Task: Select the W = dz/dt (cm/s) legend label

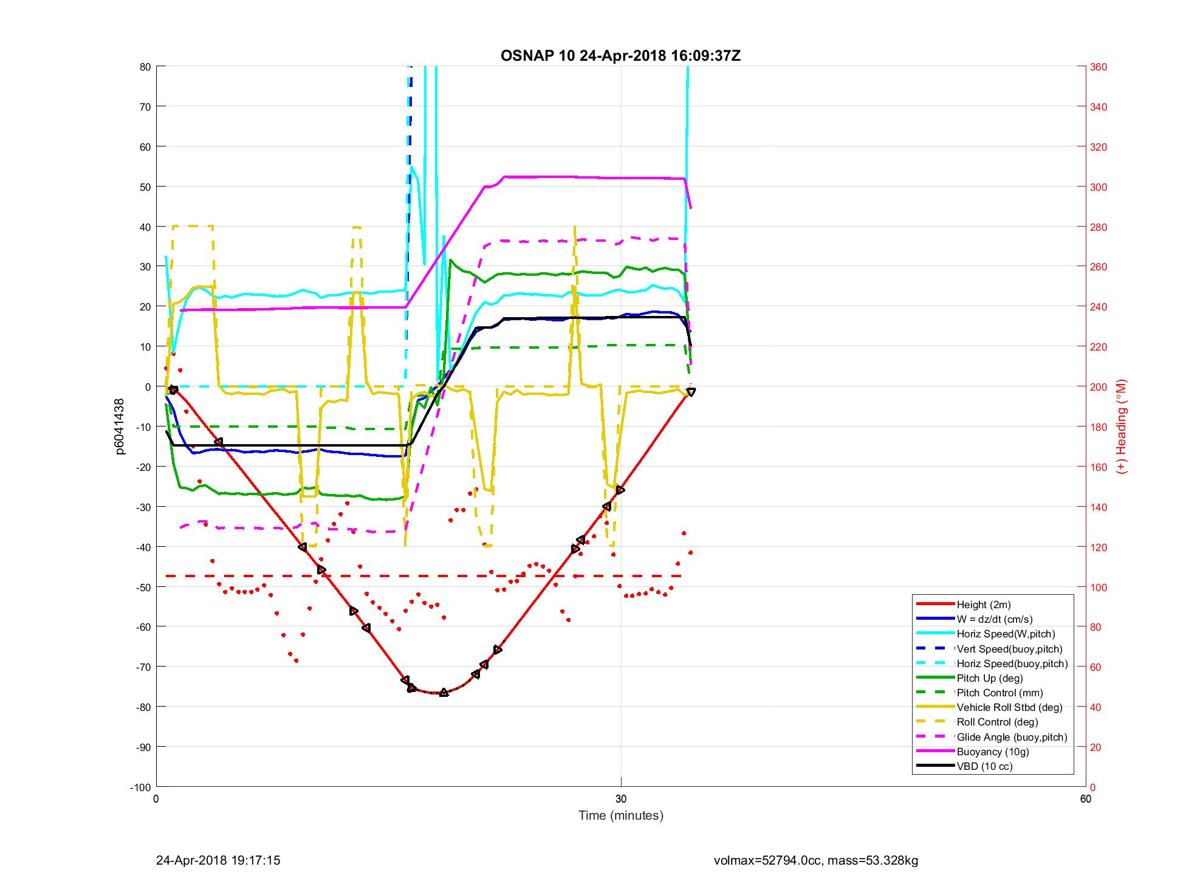Action: (x=997, y=619)
